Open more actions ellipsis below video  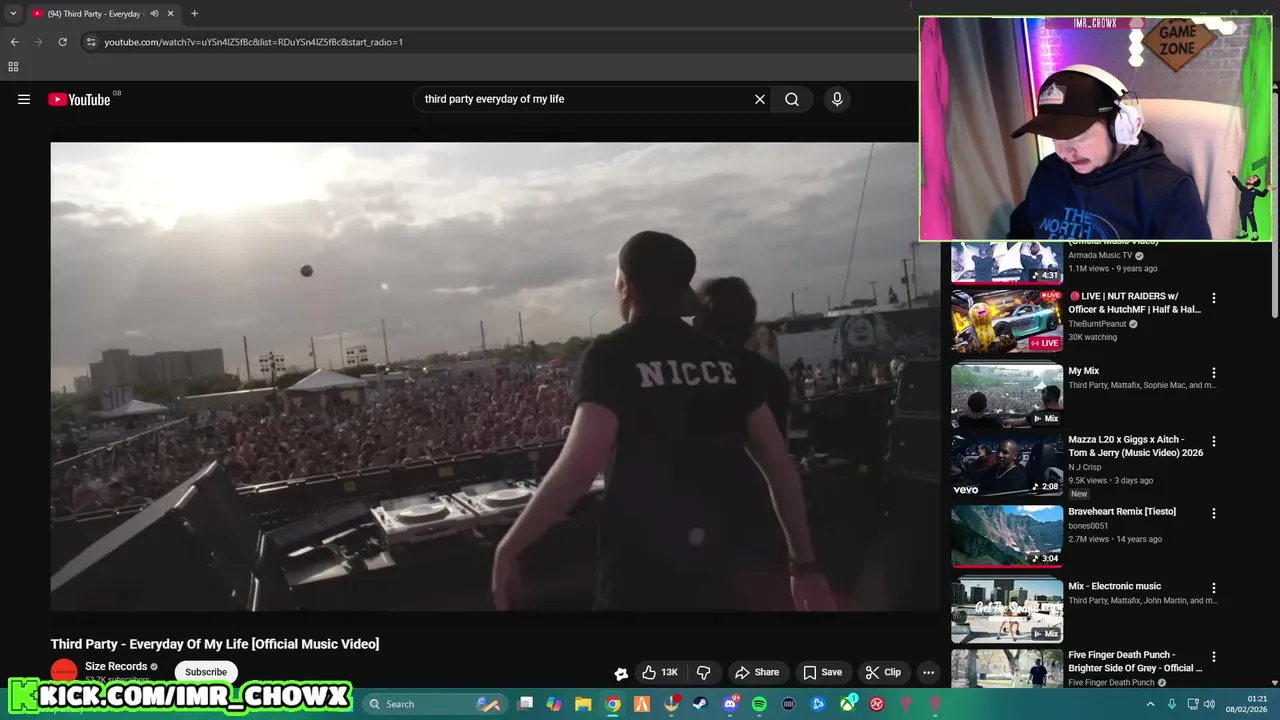pyautogui.click(x=928, y=672)
